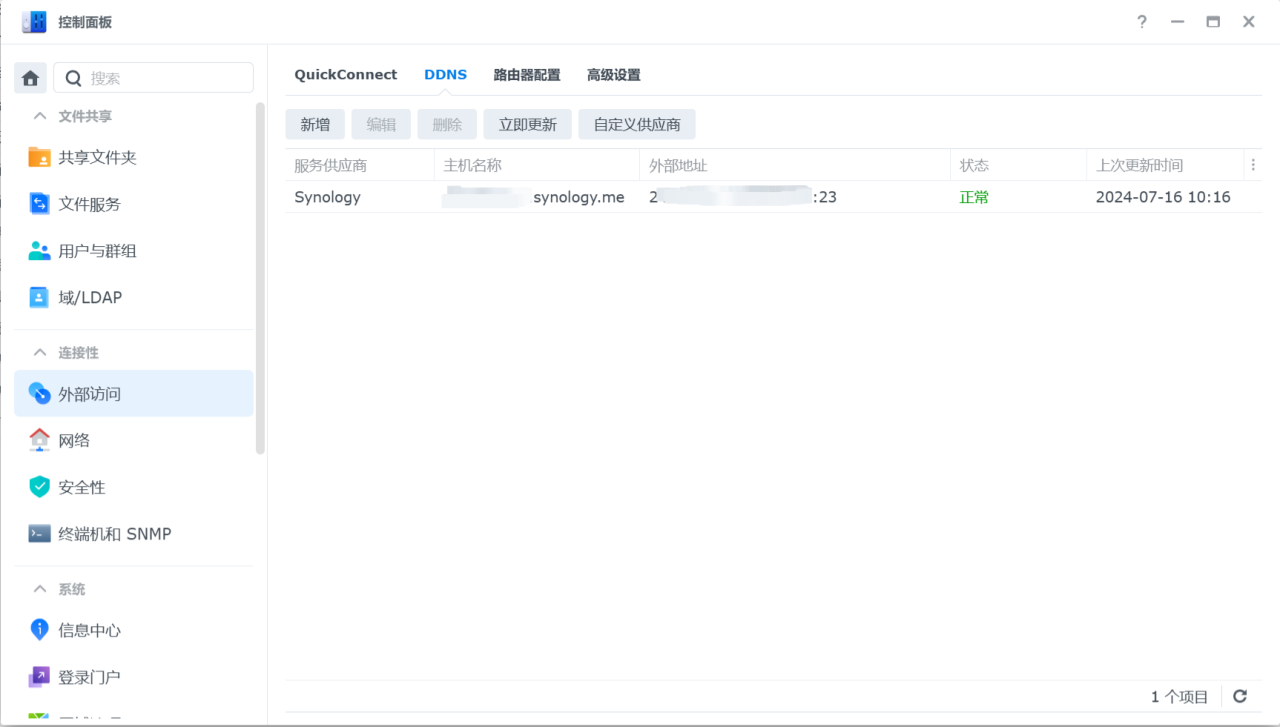The height and width of the screenshot is (727, 1280).
Task: Click the synology.me hostname cell
Action: click(535, 197)
